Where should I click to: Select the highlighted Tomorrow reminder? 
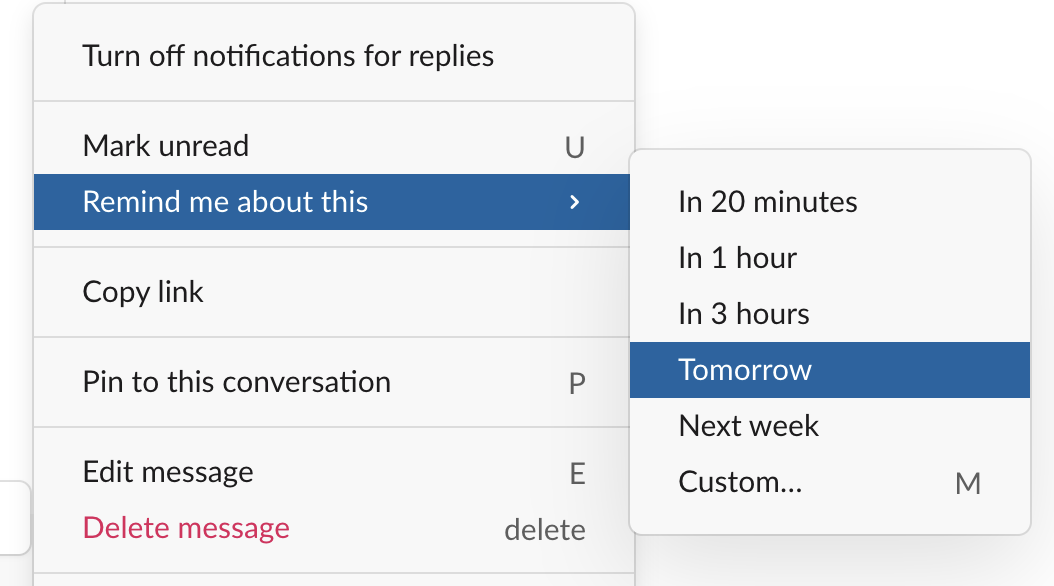(745, 370)
